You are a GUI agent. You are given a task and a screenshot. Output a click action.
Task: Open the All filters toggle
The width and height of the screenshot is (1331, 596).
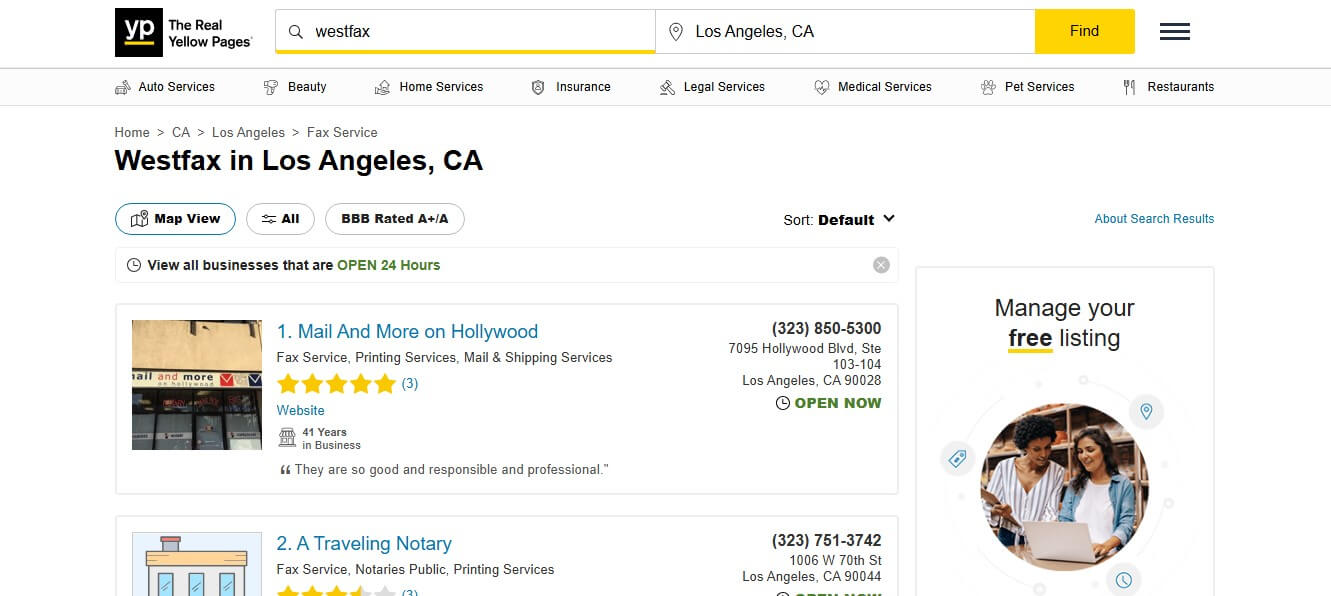[280, 218]
